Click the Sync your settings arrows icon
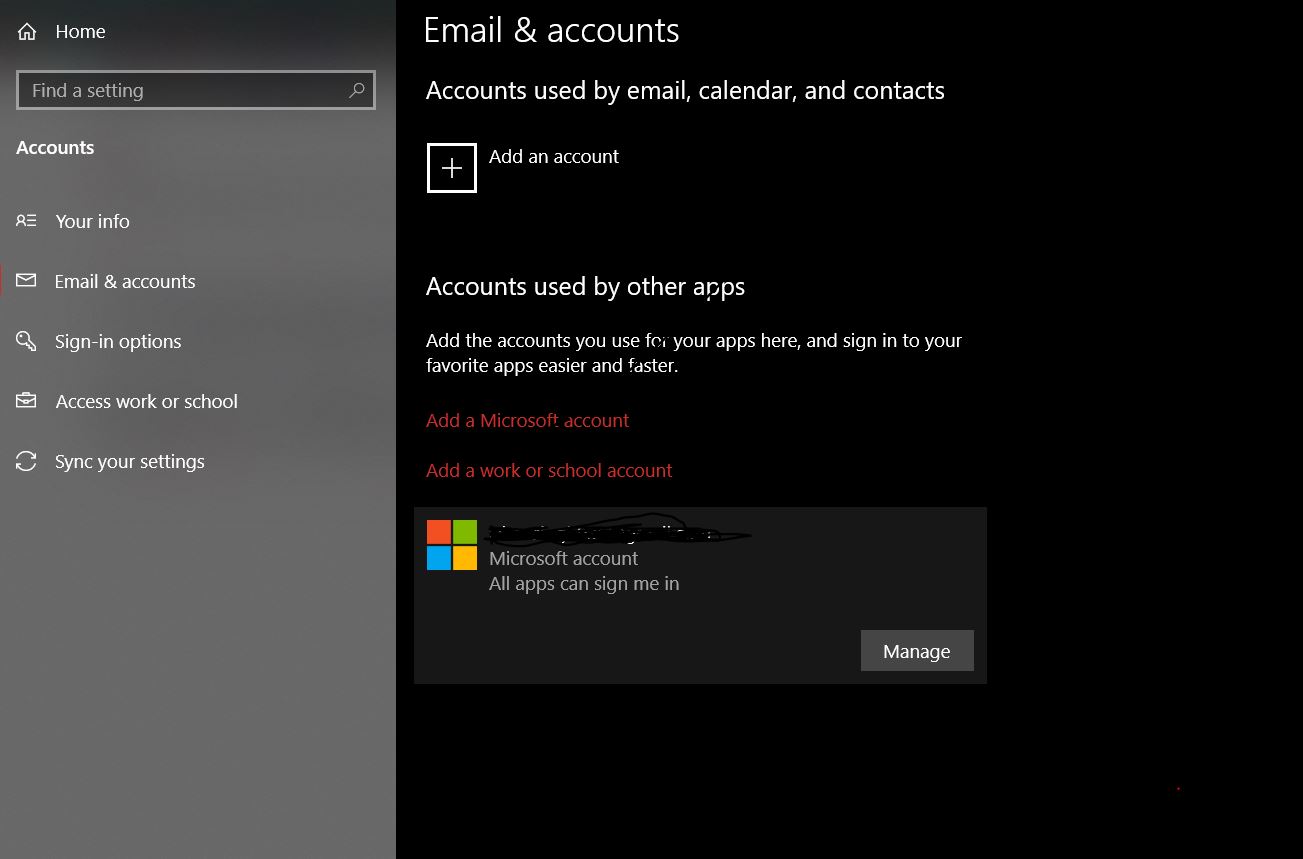This screenshot has width=1303, height=859. click(x=27, y=461)
